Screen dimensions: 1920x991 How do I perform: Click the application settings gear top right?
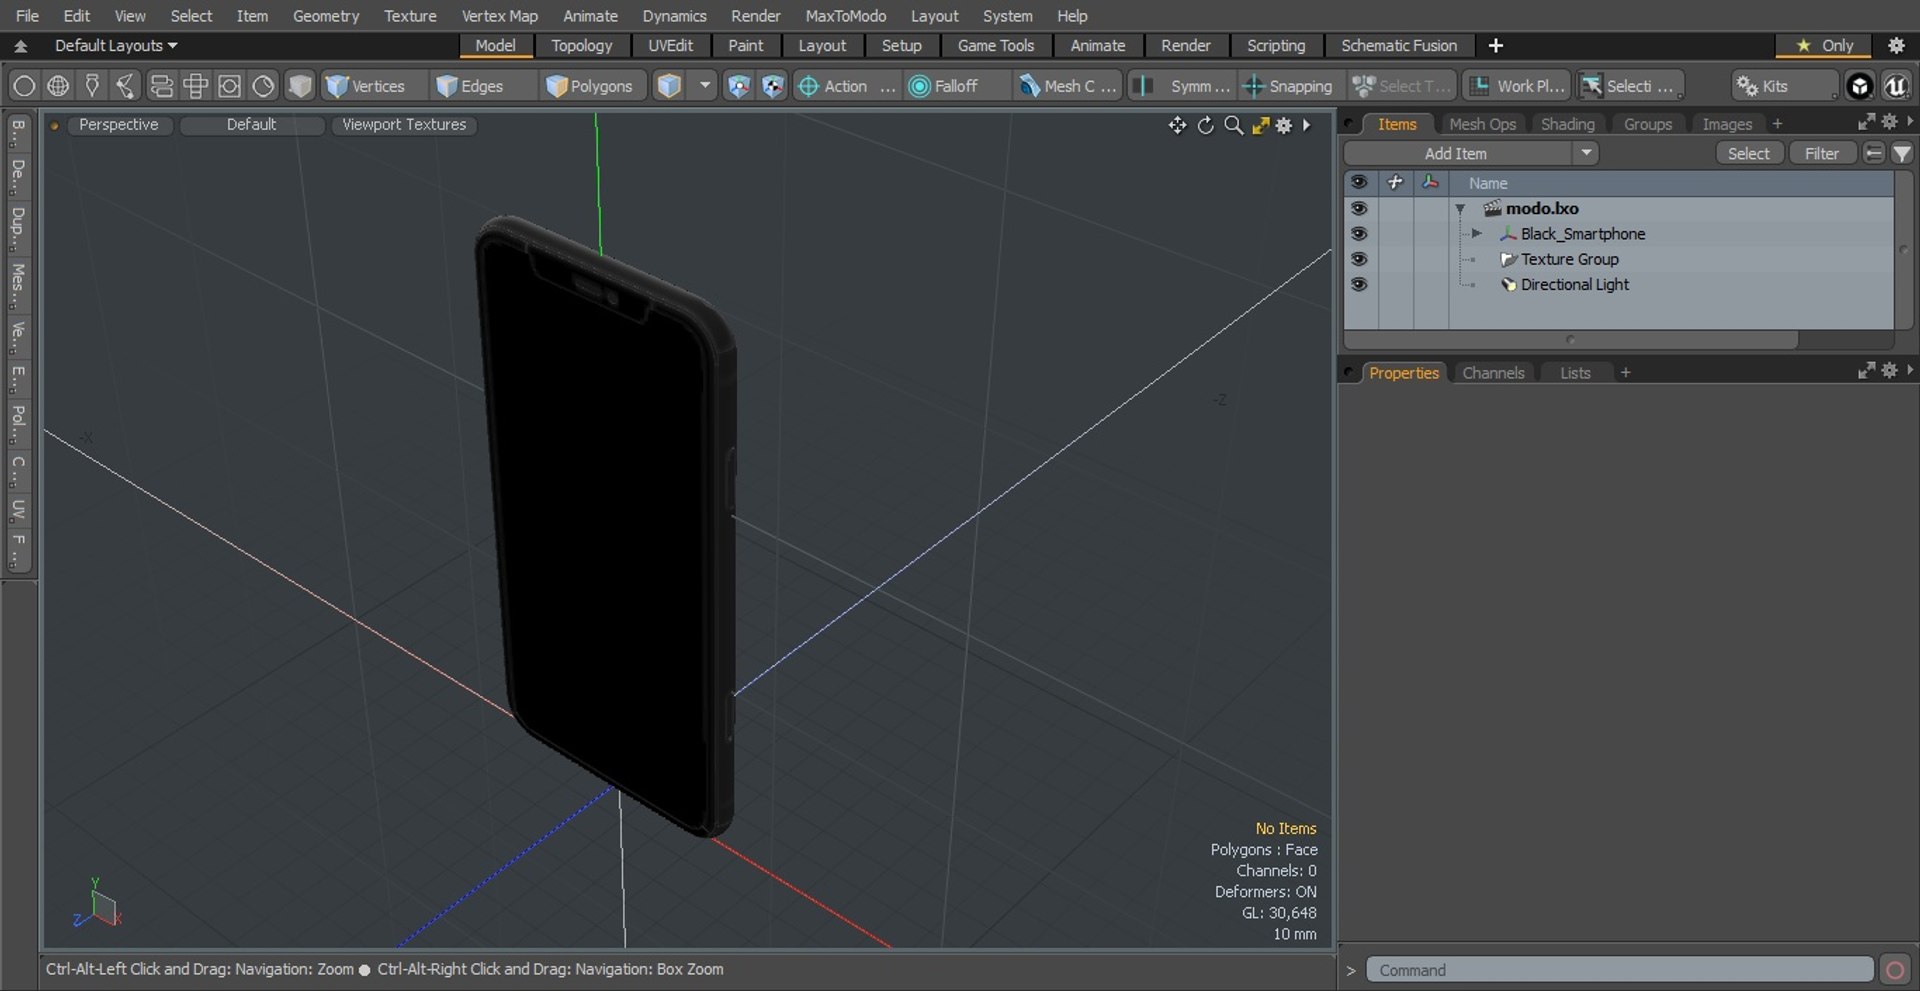(1896, 45)
